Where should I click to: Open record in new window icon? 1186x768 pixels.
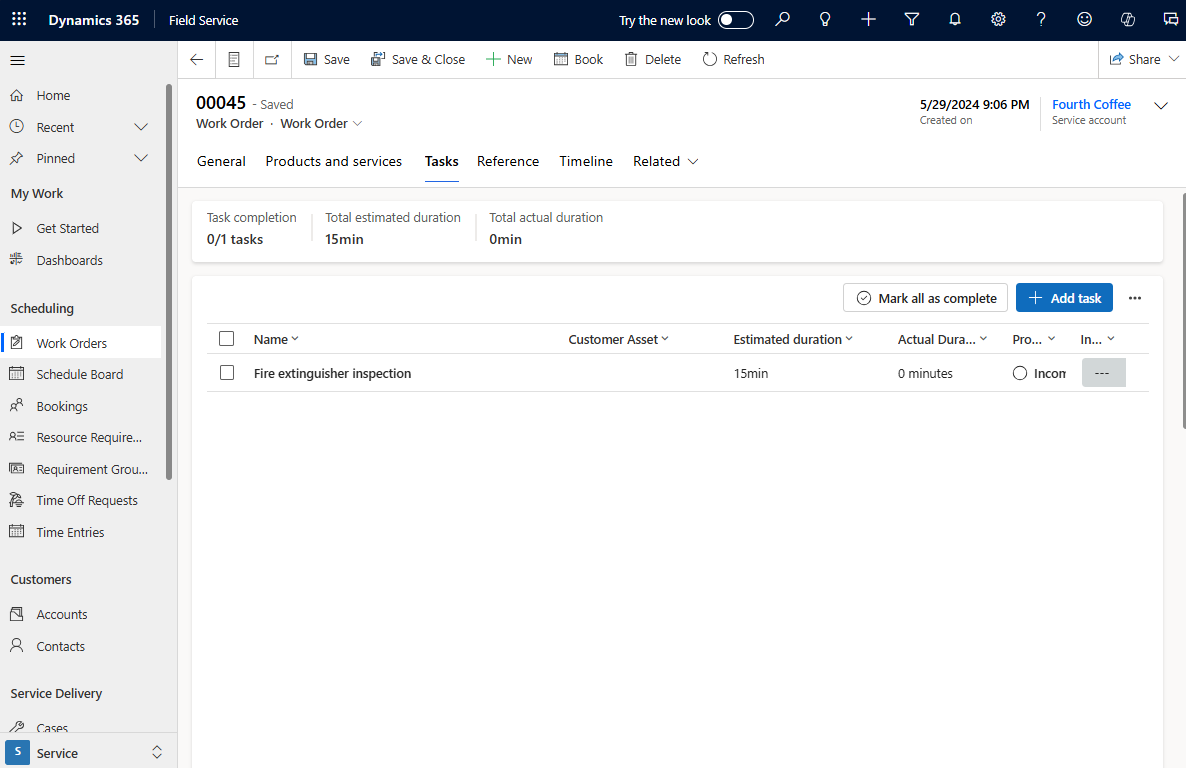[x=272, y=60]
